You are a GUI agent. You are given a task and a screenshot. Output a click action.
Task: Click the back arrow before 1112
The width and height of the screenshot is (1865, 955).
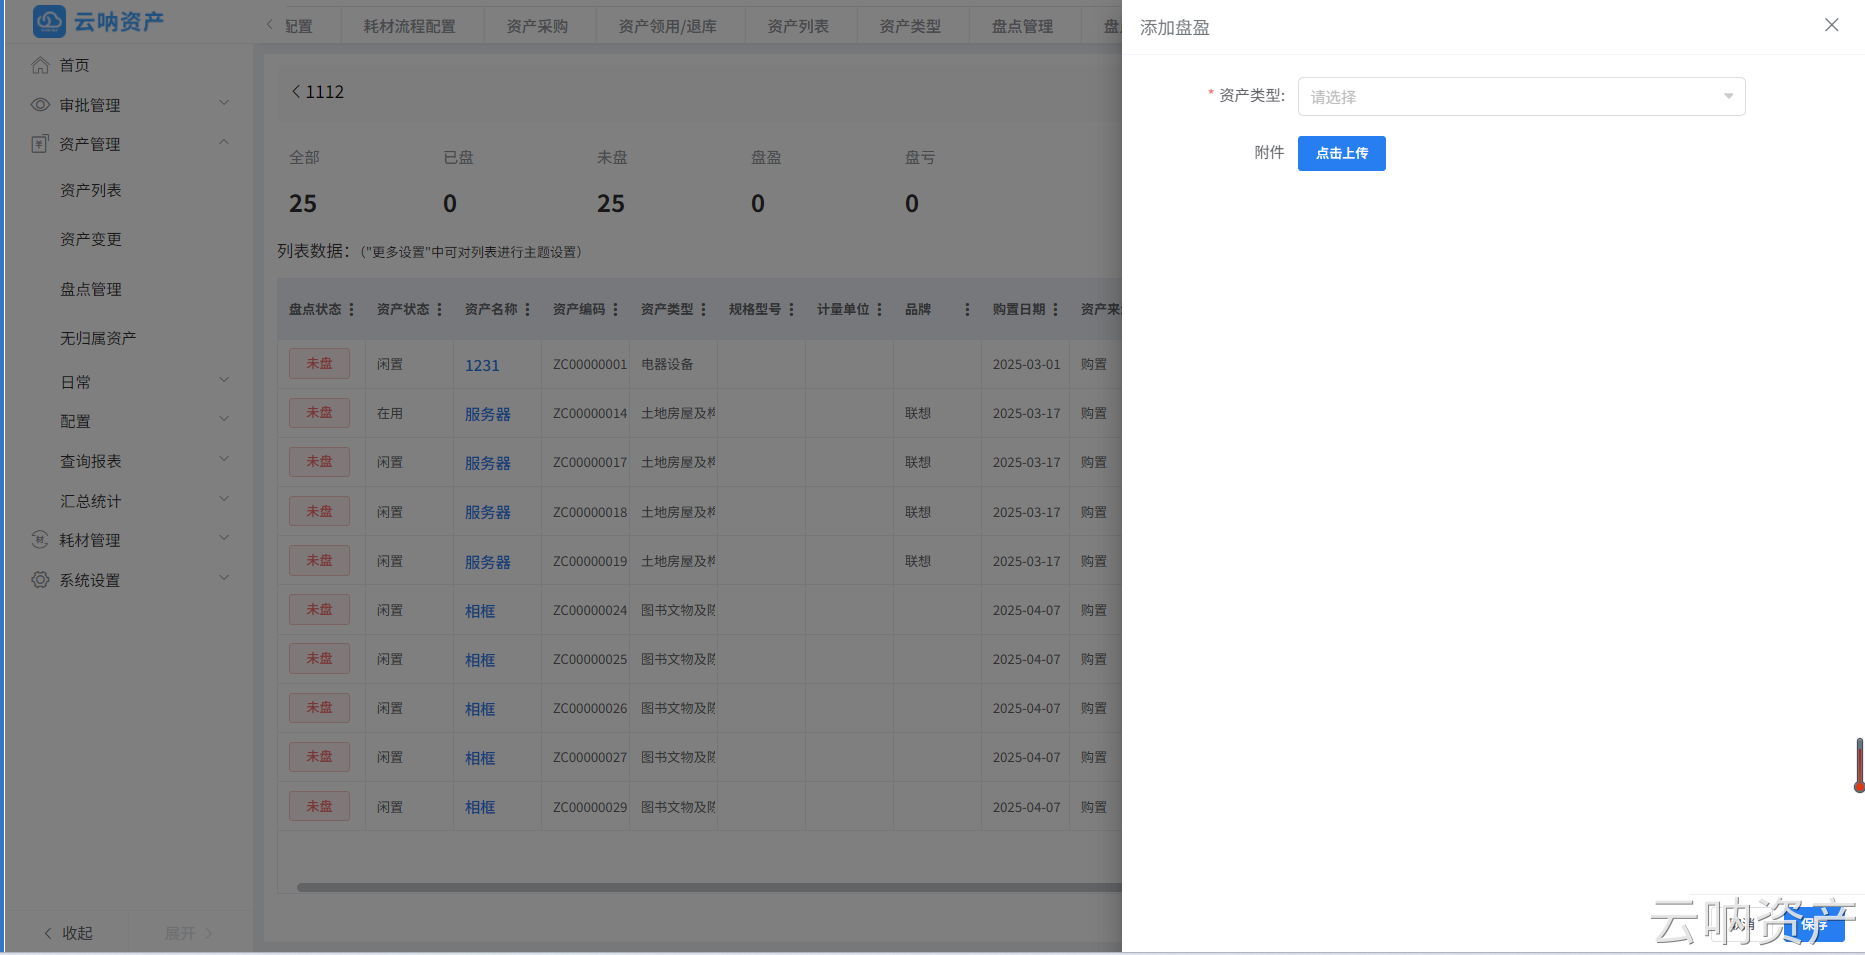(x=296, y=91)
